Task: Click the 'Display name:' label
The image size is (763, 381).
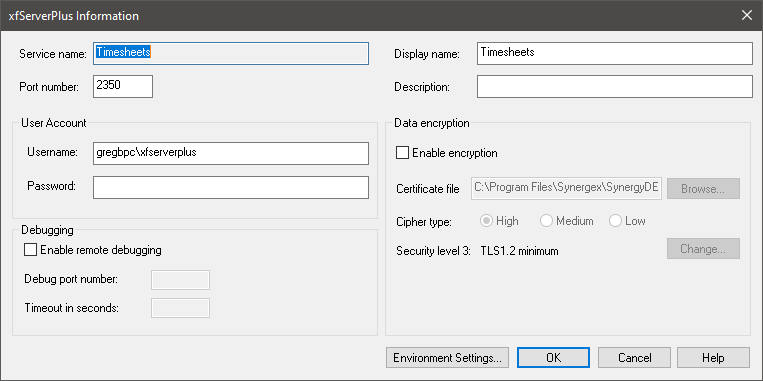Action: [x=427, y=54]
